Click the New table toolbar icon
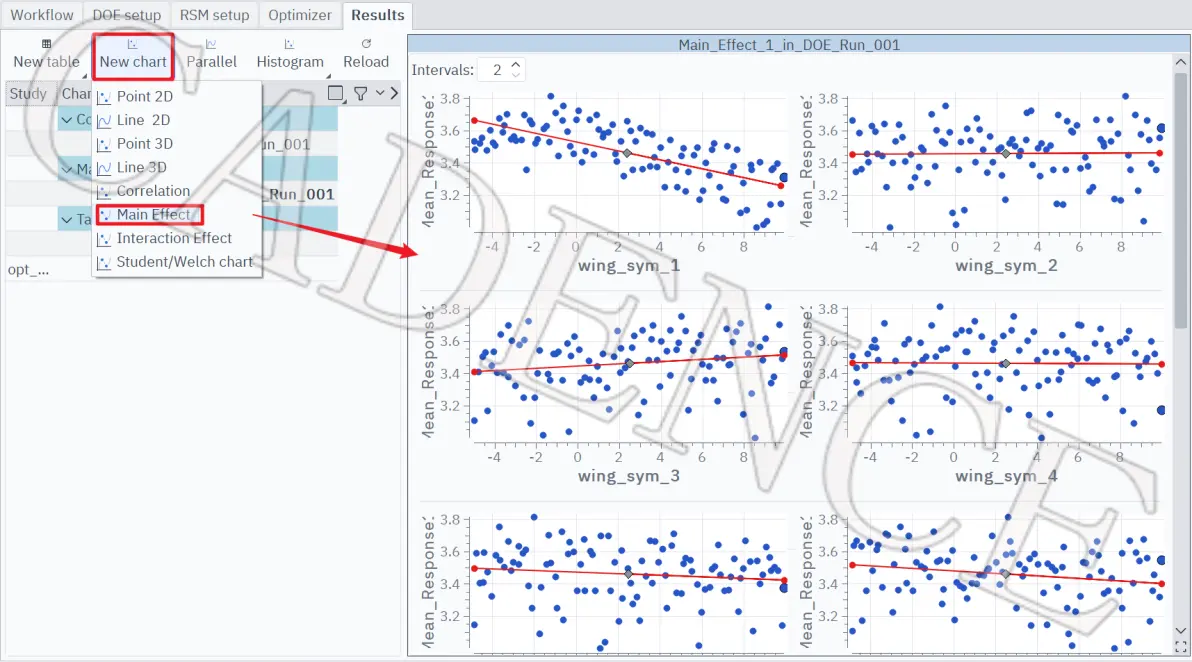 tap(46, 44)
